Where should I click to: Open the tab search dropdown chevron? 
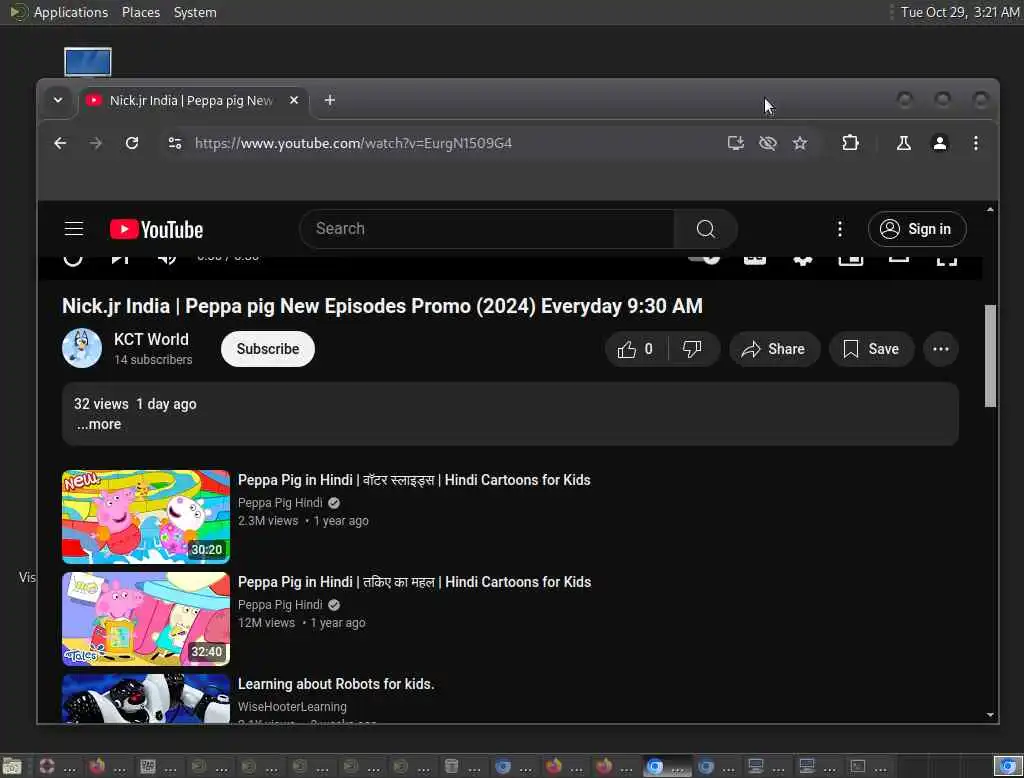58,100
